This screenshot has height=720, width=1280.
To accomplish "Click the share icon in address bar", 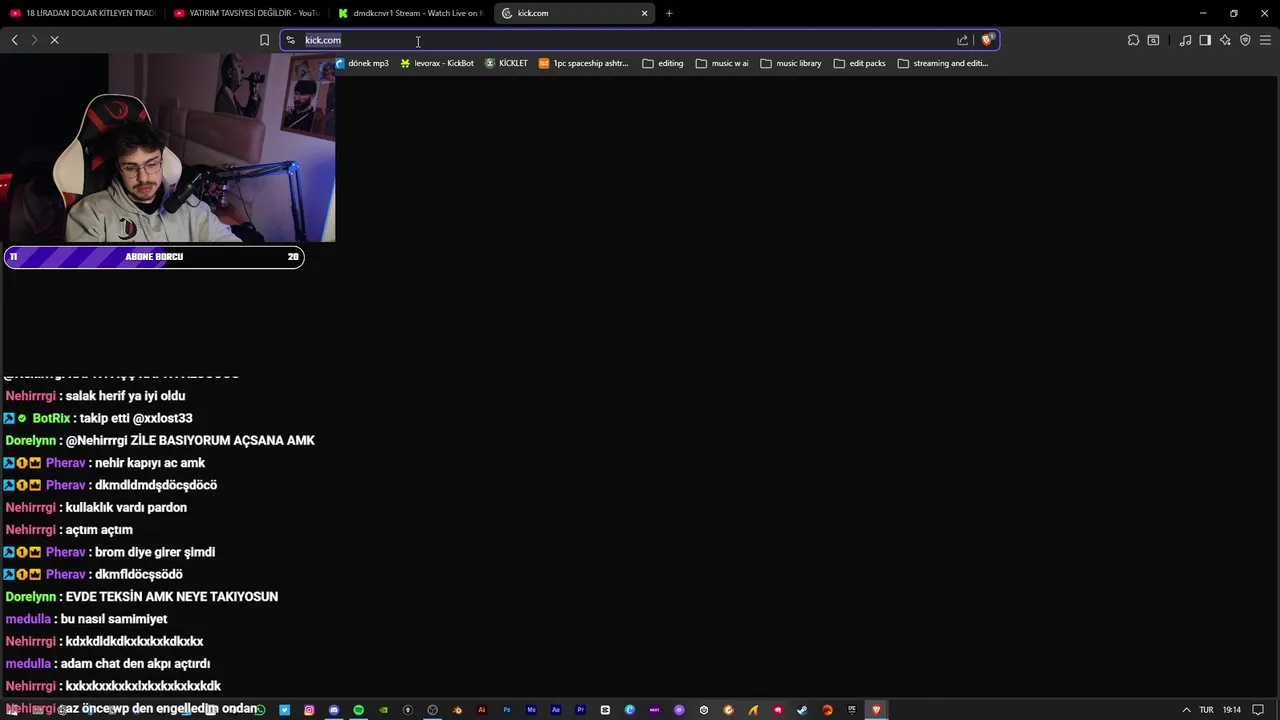I will click(x=962, y=40).
